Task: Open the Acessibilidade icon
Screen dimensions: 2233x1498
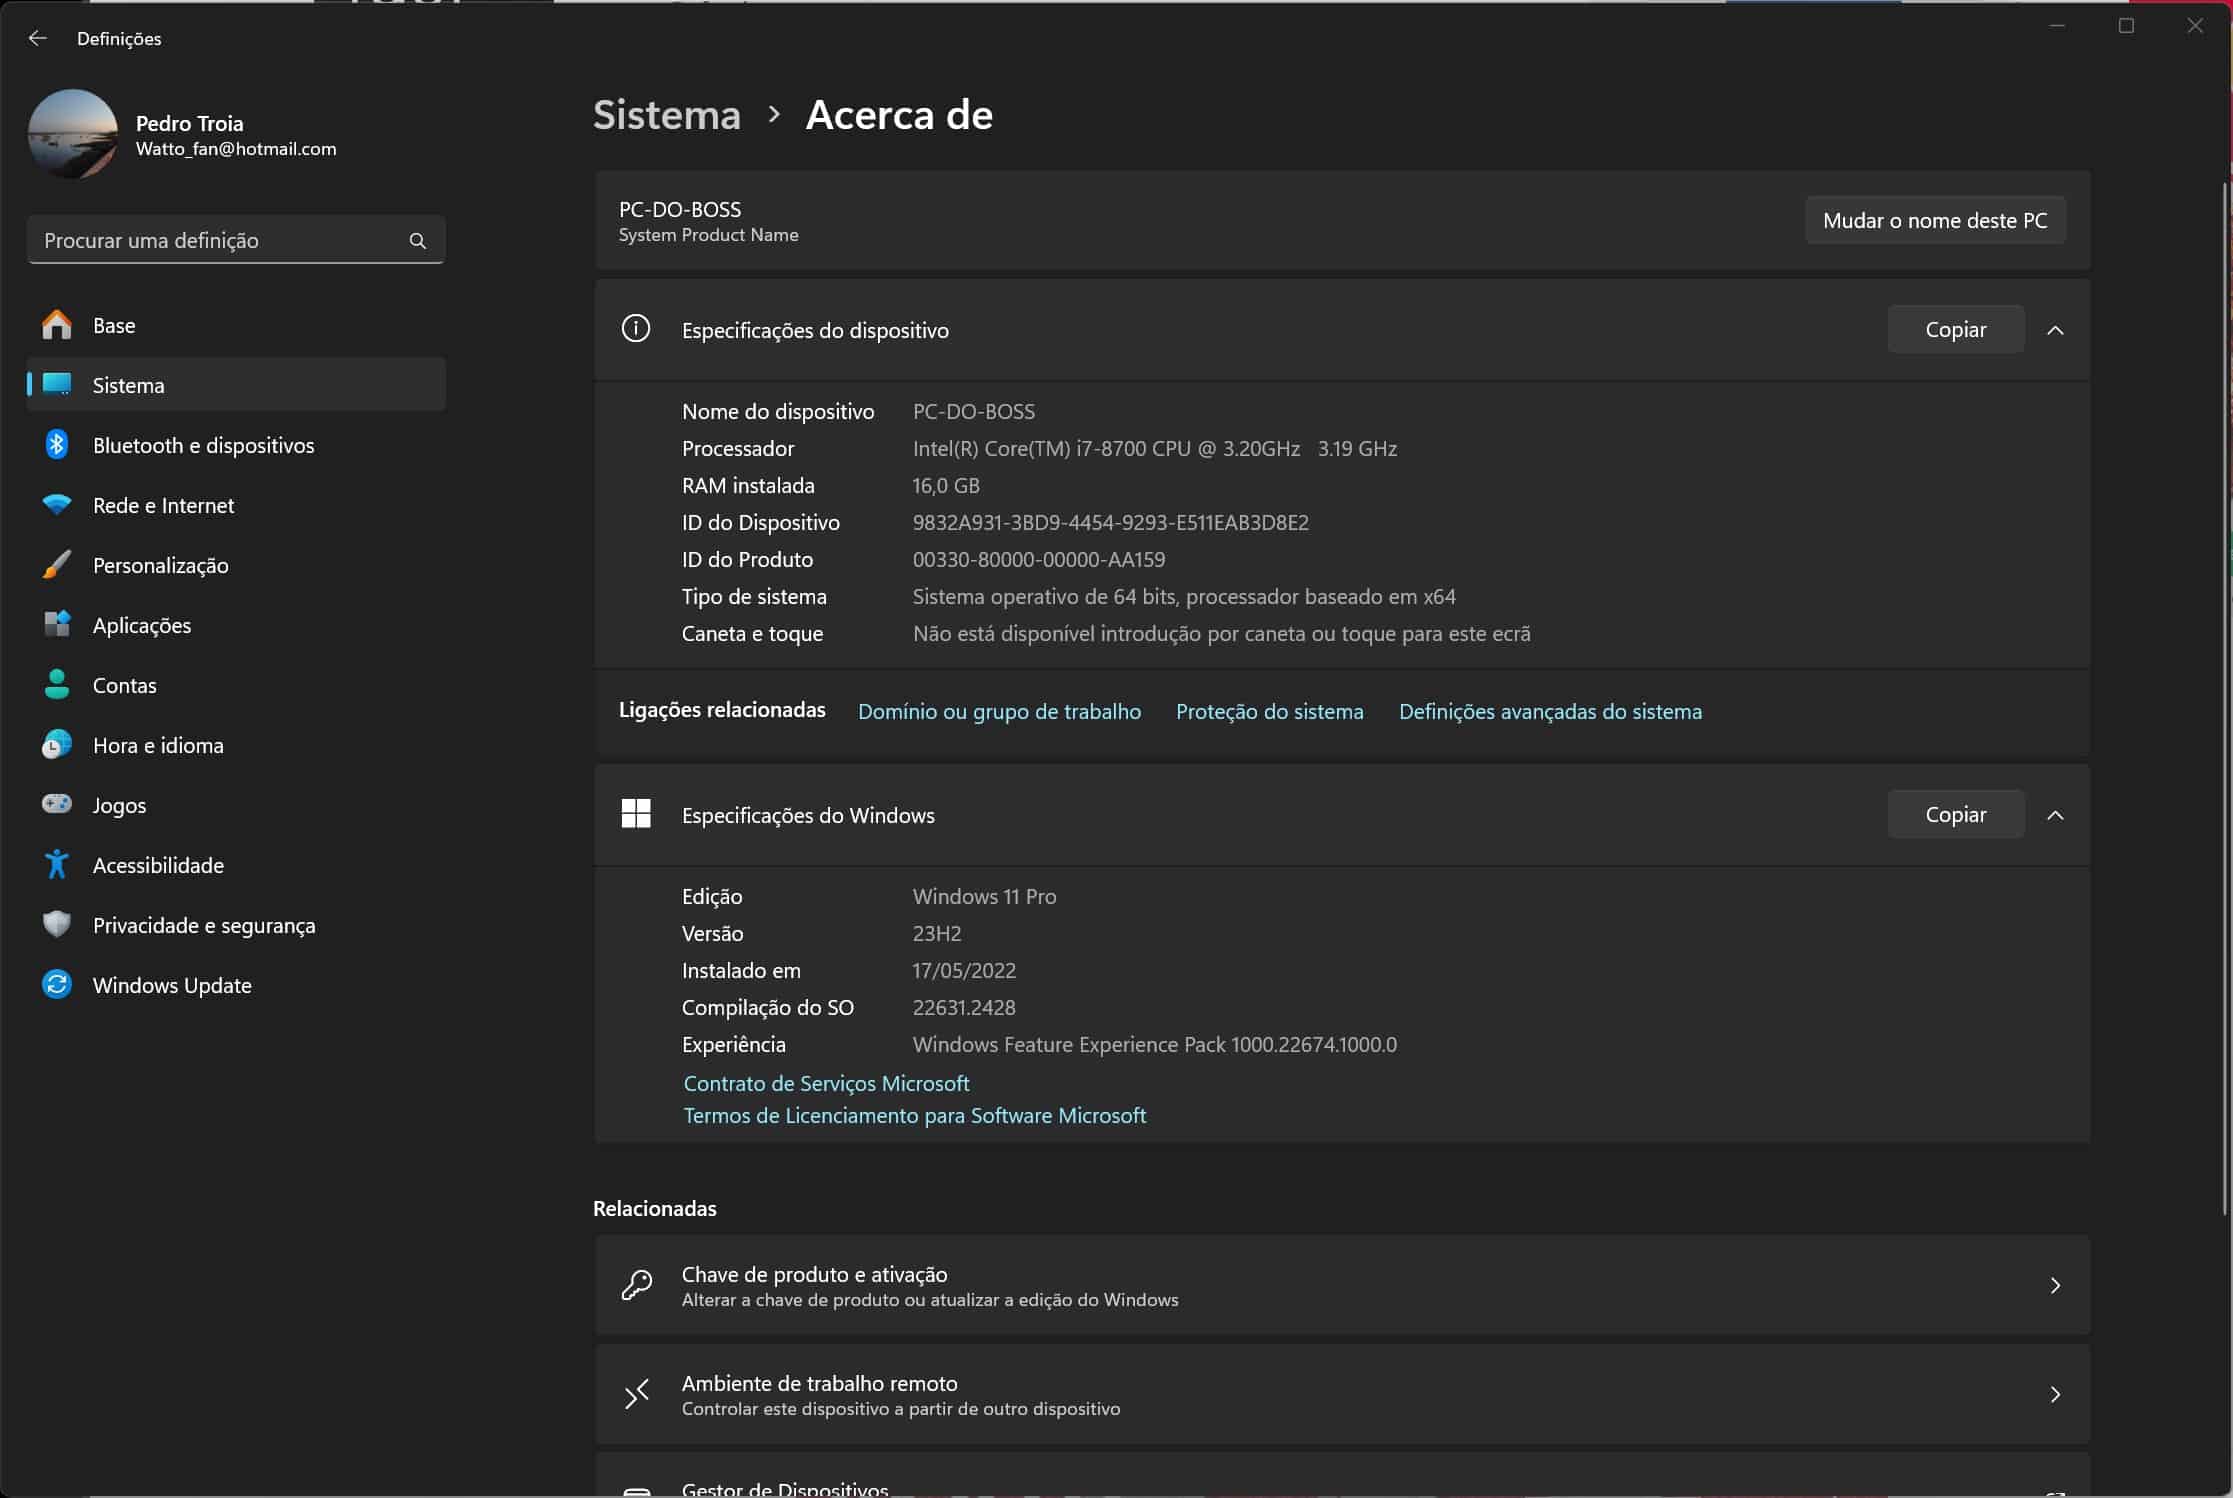Action: (57, 864)
